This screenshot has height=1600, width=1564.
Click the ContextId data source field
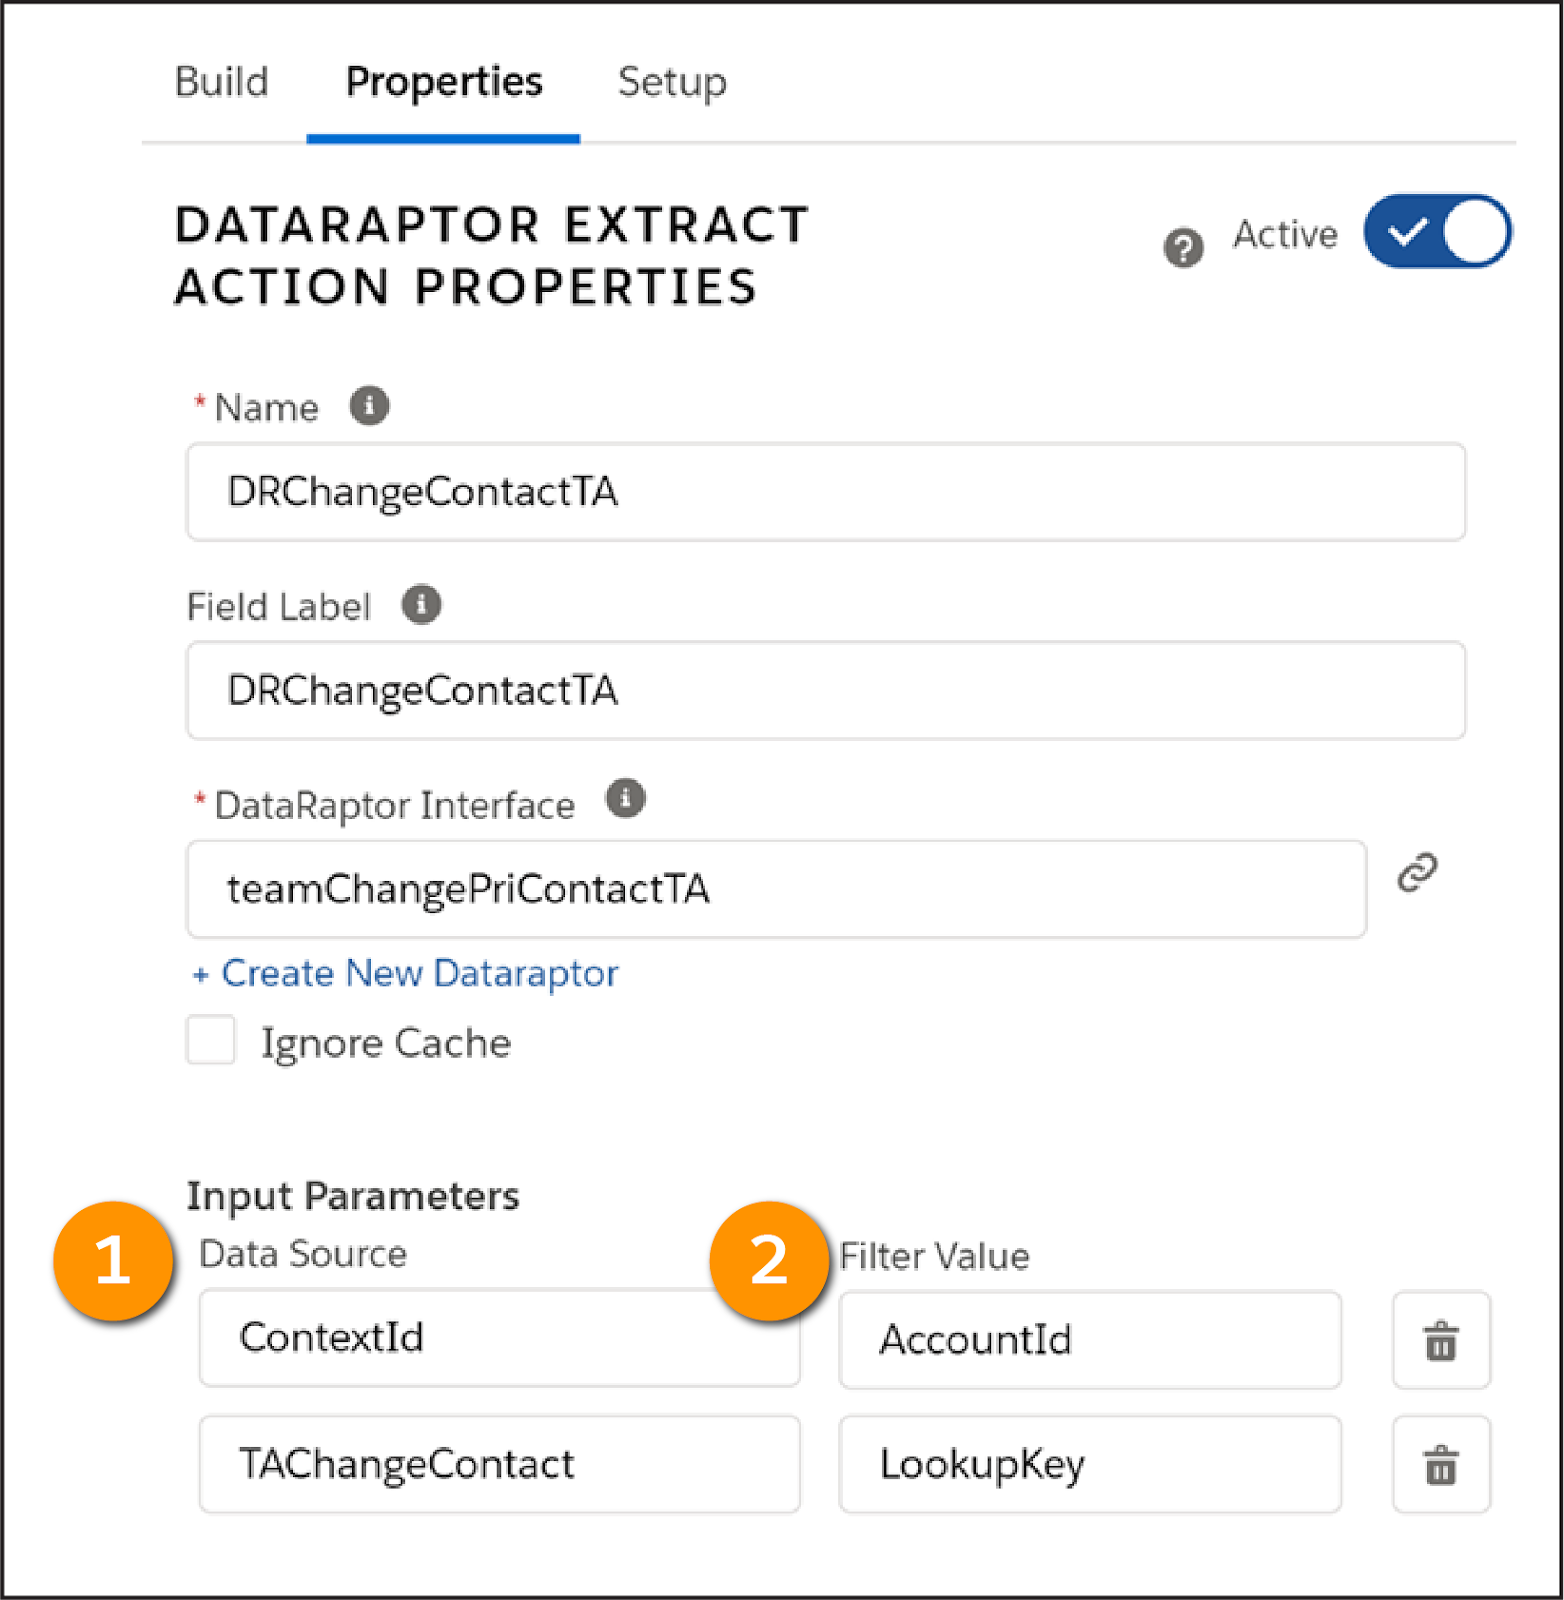[499, 1338]
